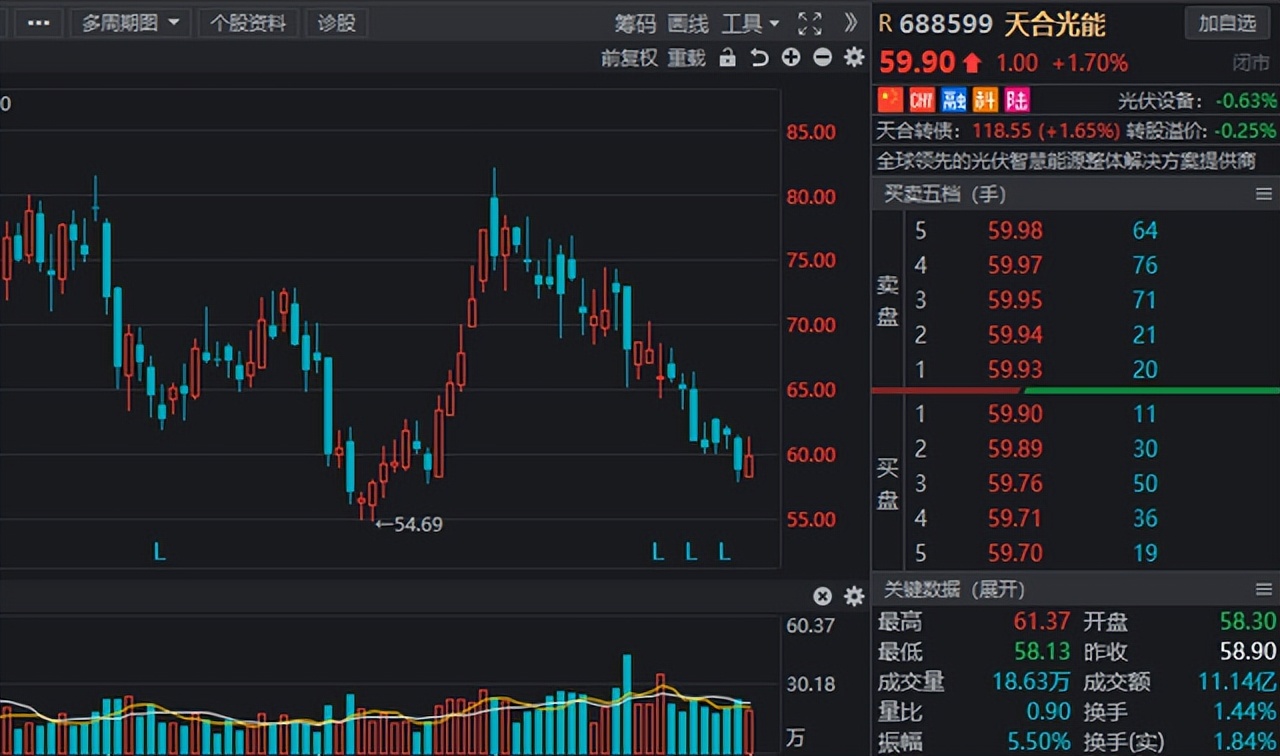
Task: Select sell level 2 price 59.94
Action: click(1015, 335)
